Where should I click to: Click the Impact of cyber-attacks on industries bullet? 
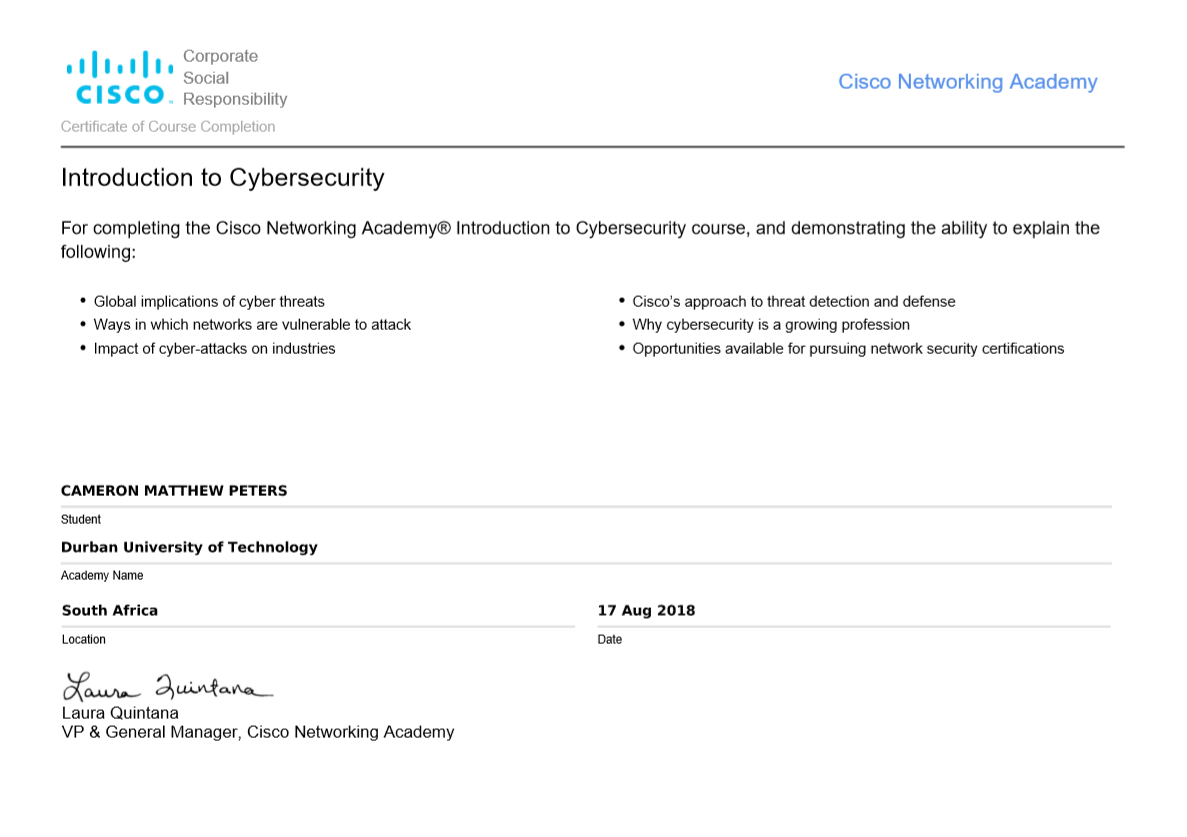pyautogui.click(x=214, y=348)
